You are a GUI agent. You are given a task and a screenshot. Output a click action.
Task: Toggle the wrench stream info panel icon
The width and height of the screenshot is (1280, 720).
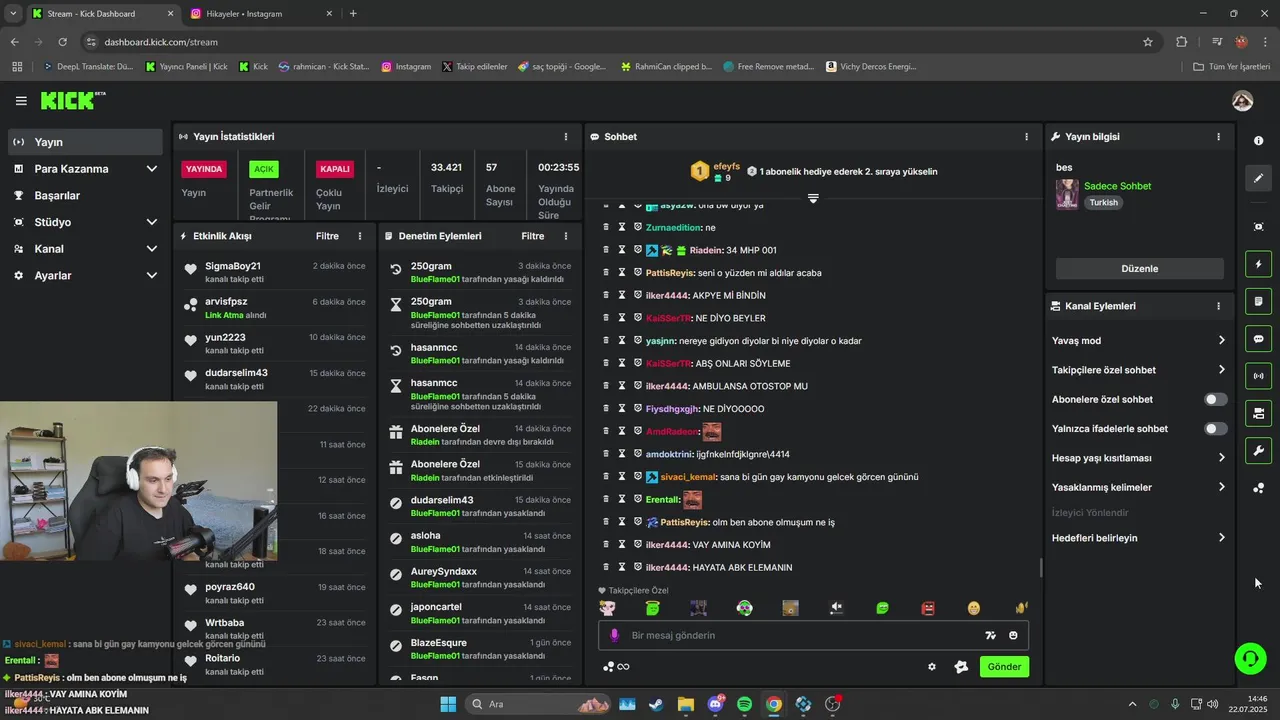click(x=1259, y=450)
